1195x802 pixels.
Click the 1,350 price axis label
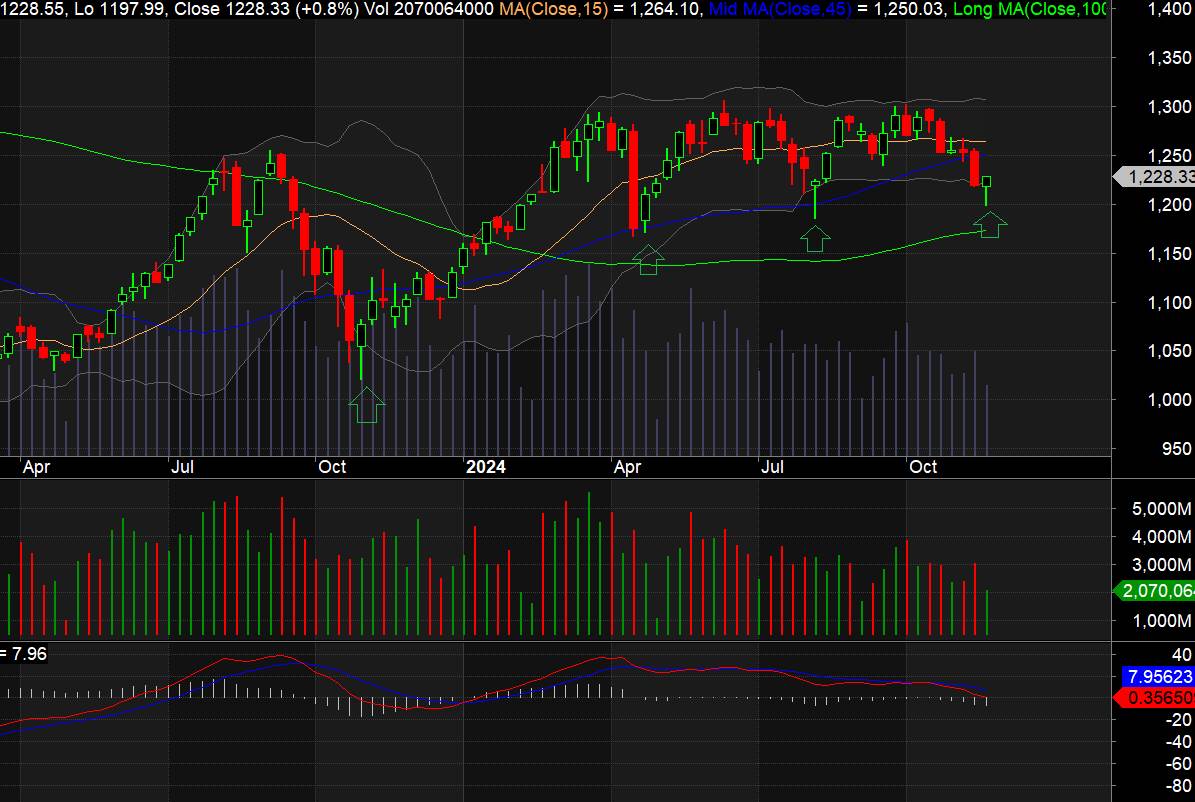click(1169, 58)
